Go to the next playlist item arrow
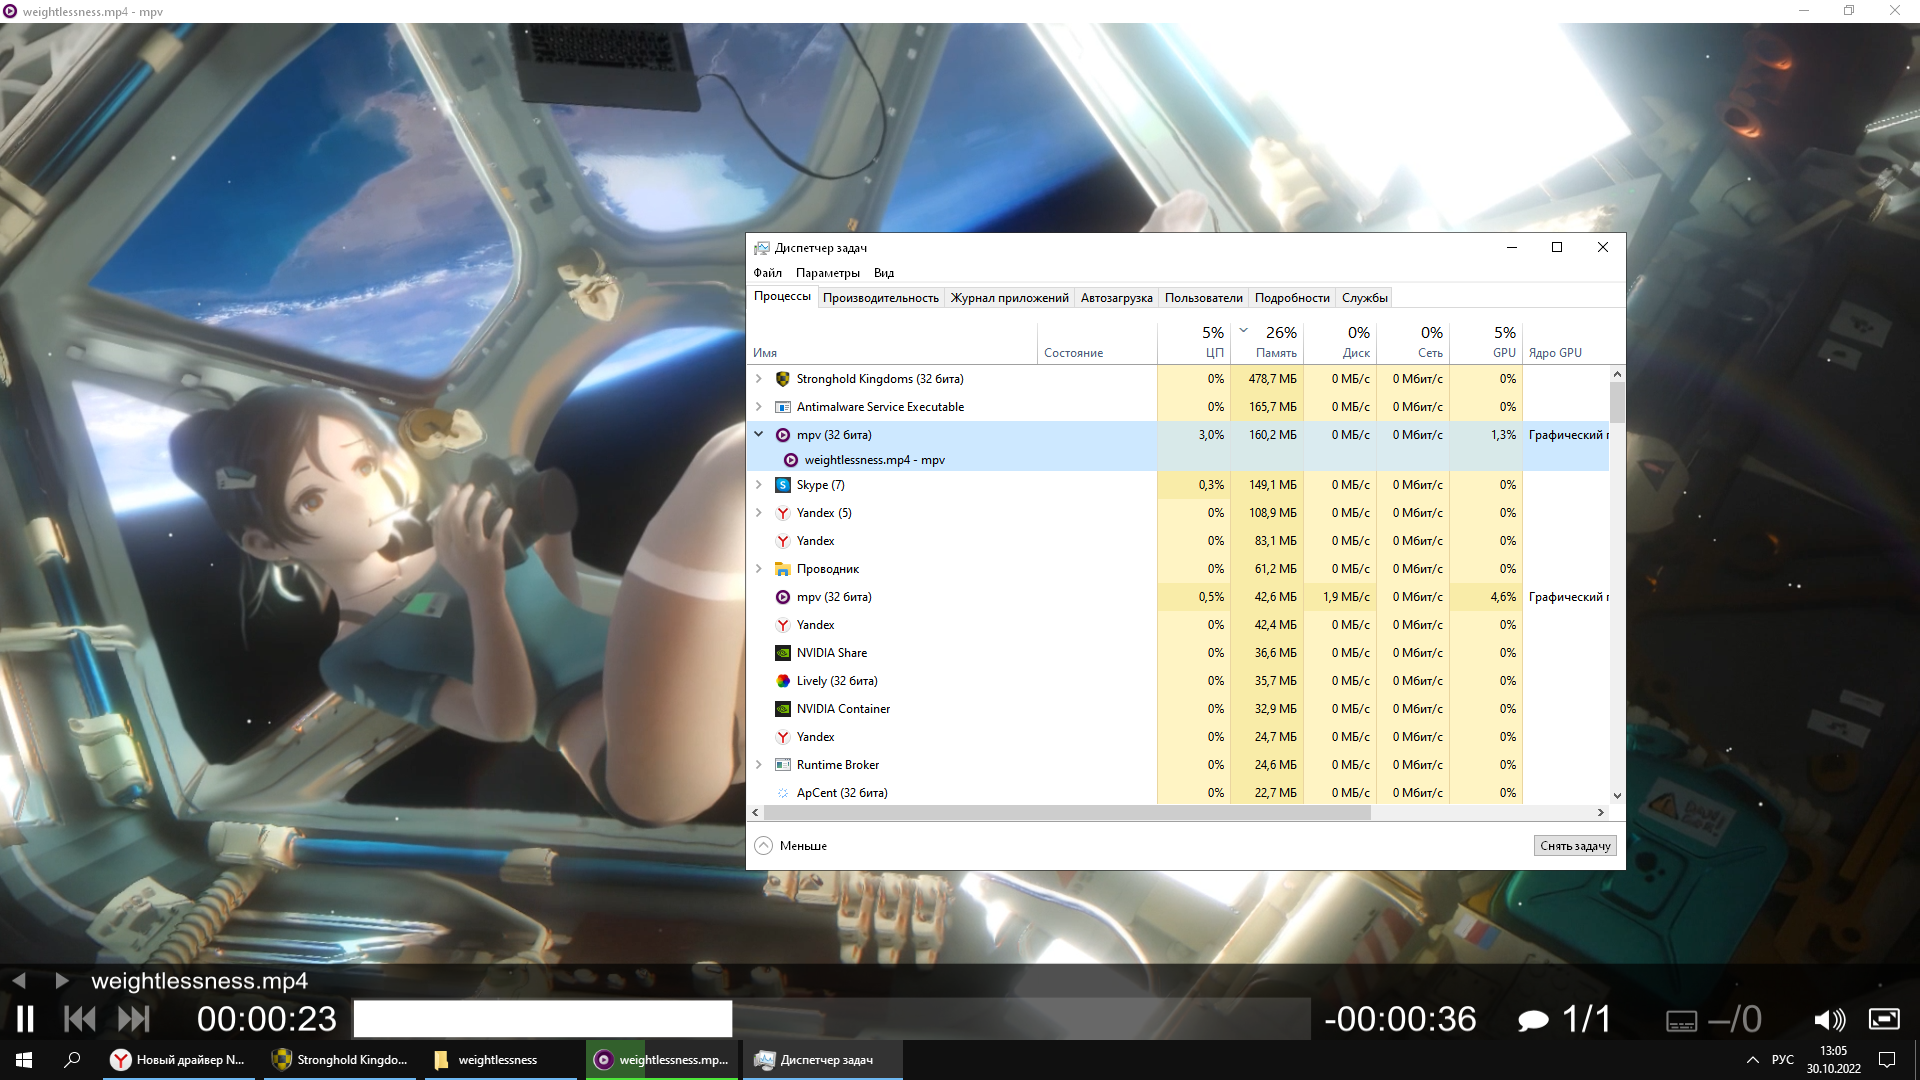This screenshot has width=1920, height=1080. [x=62, y=980]
